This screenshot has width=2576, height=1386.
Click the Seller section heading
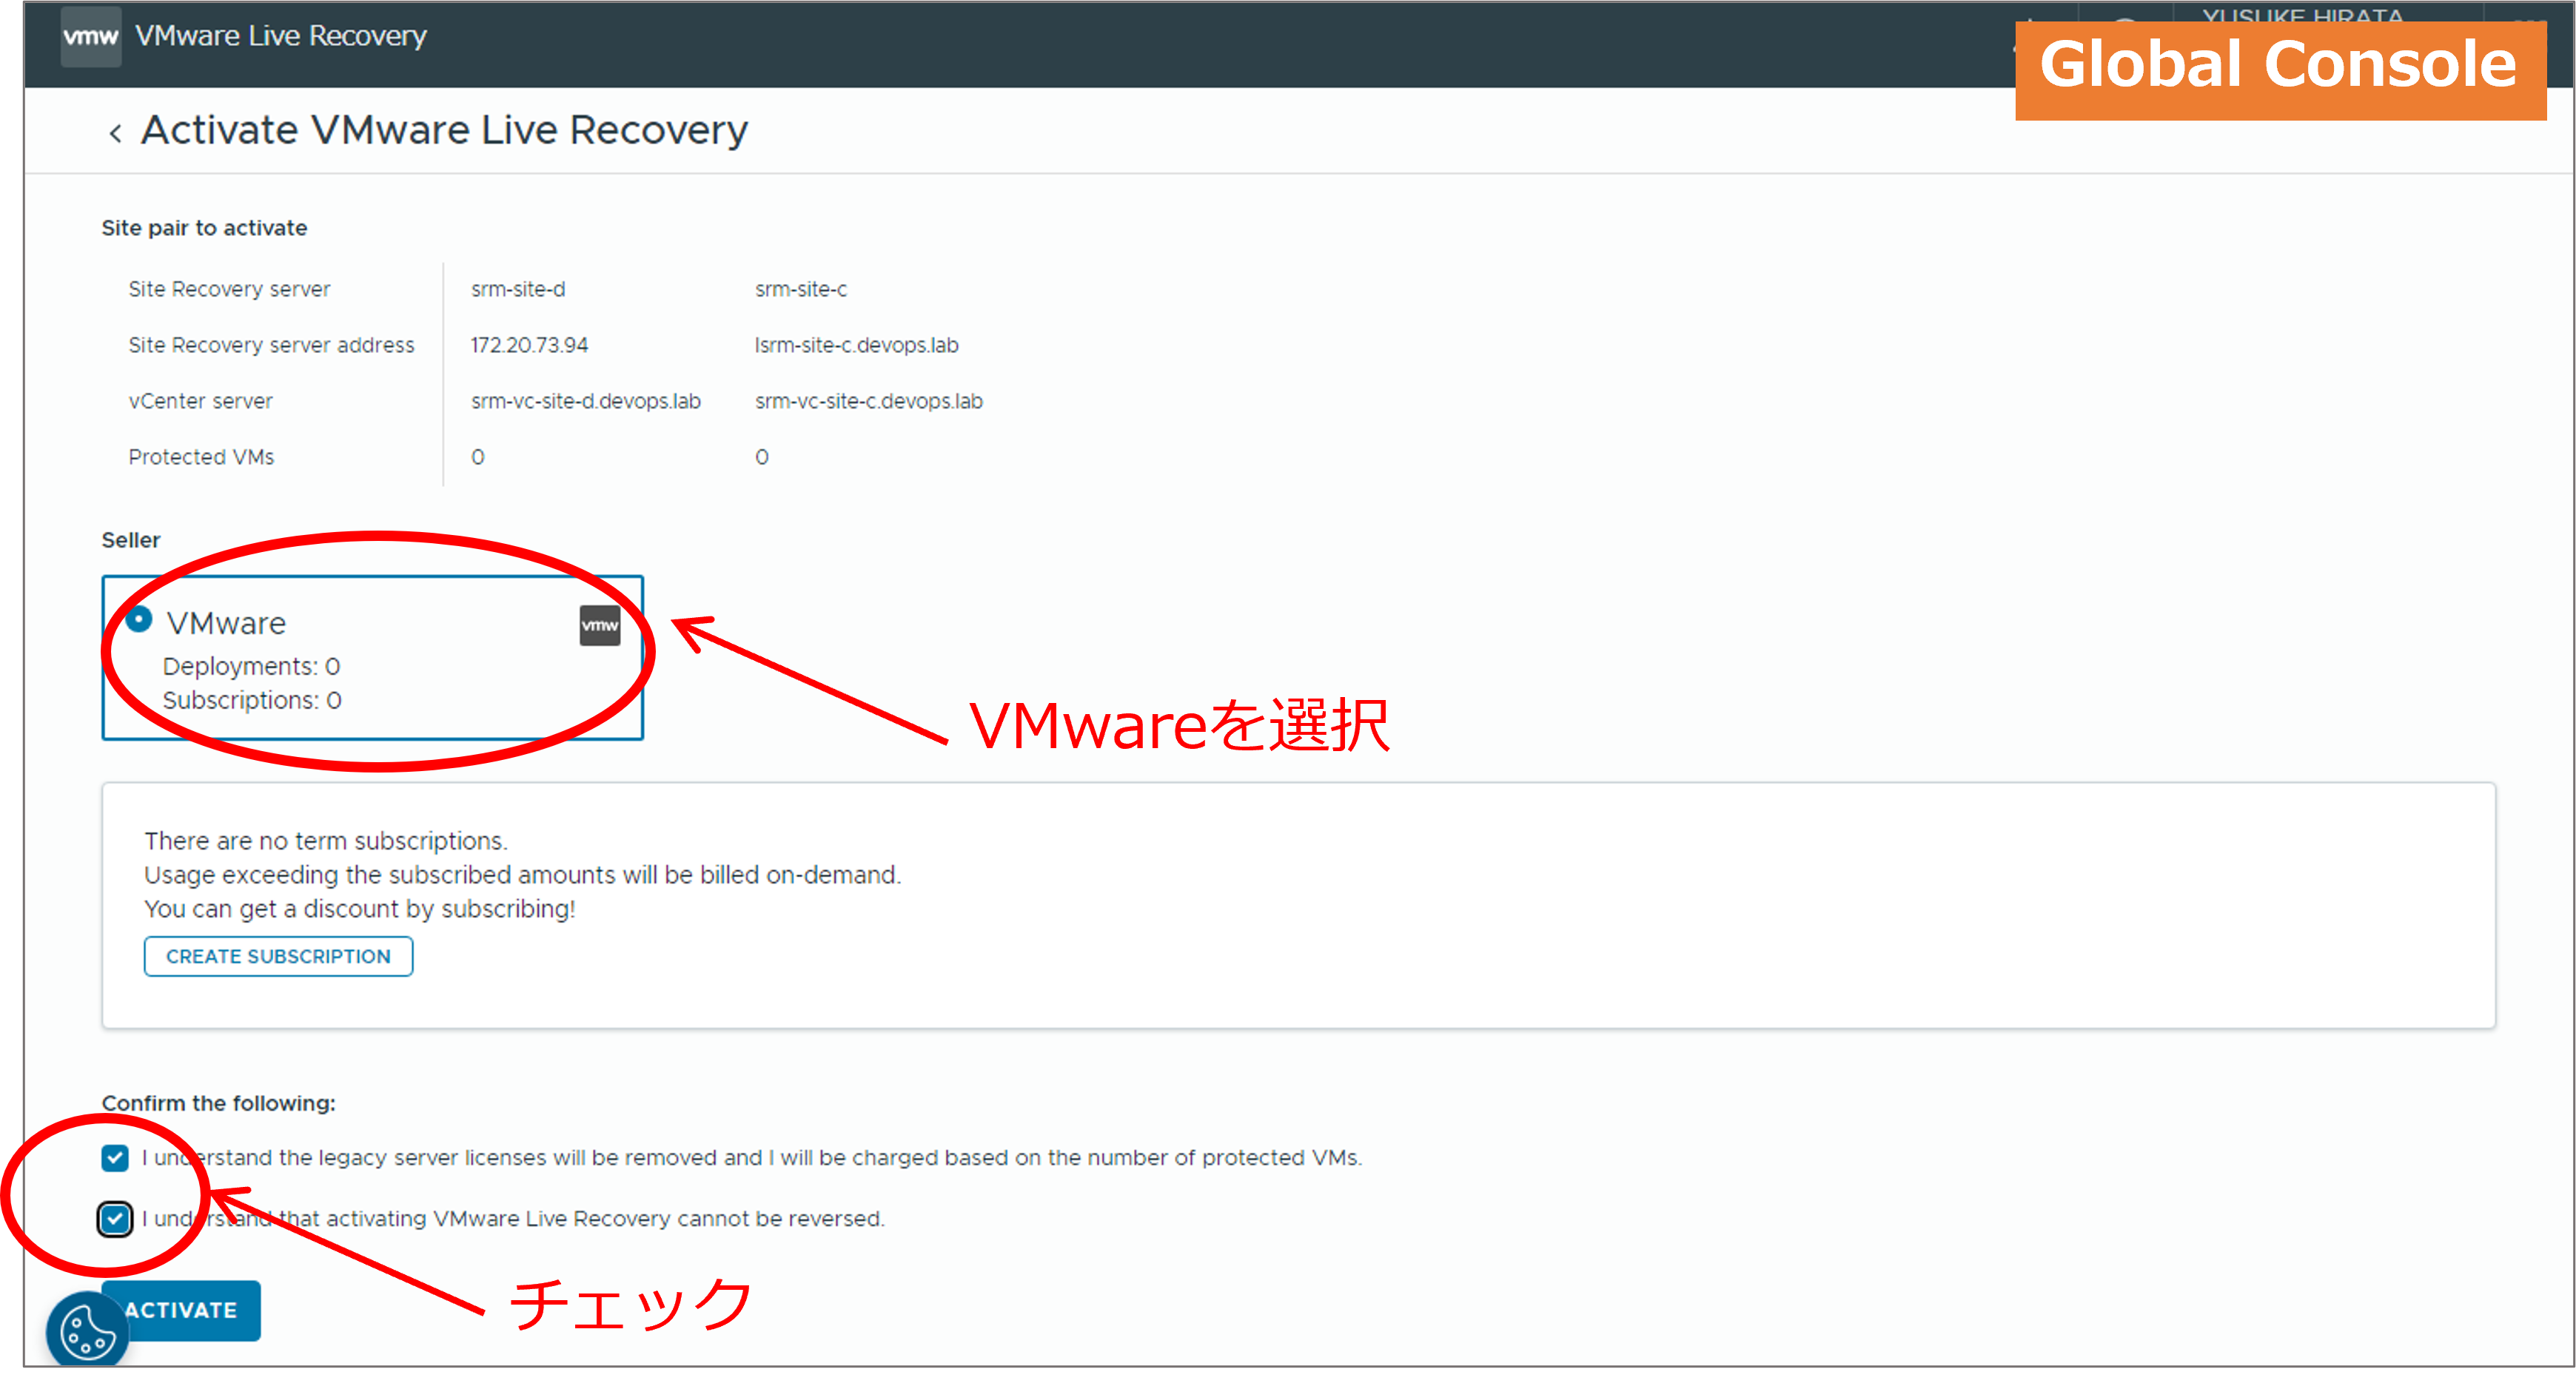[x=130, y=540]
